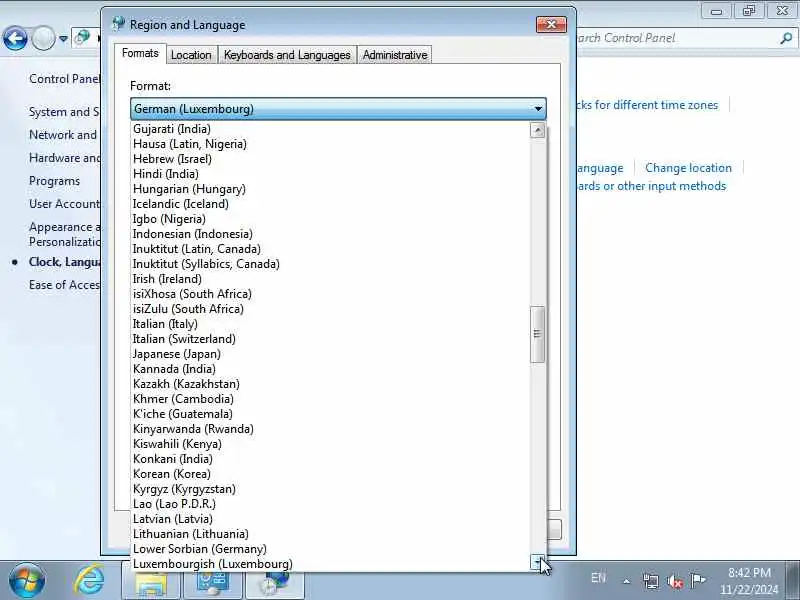The image size is (800, 600).
Task: Click the Forward arrow in Control Panel
Action: coord(43,38)
